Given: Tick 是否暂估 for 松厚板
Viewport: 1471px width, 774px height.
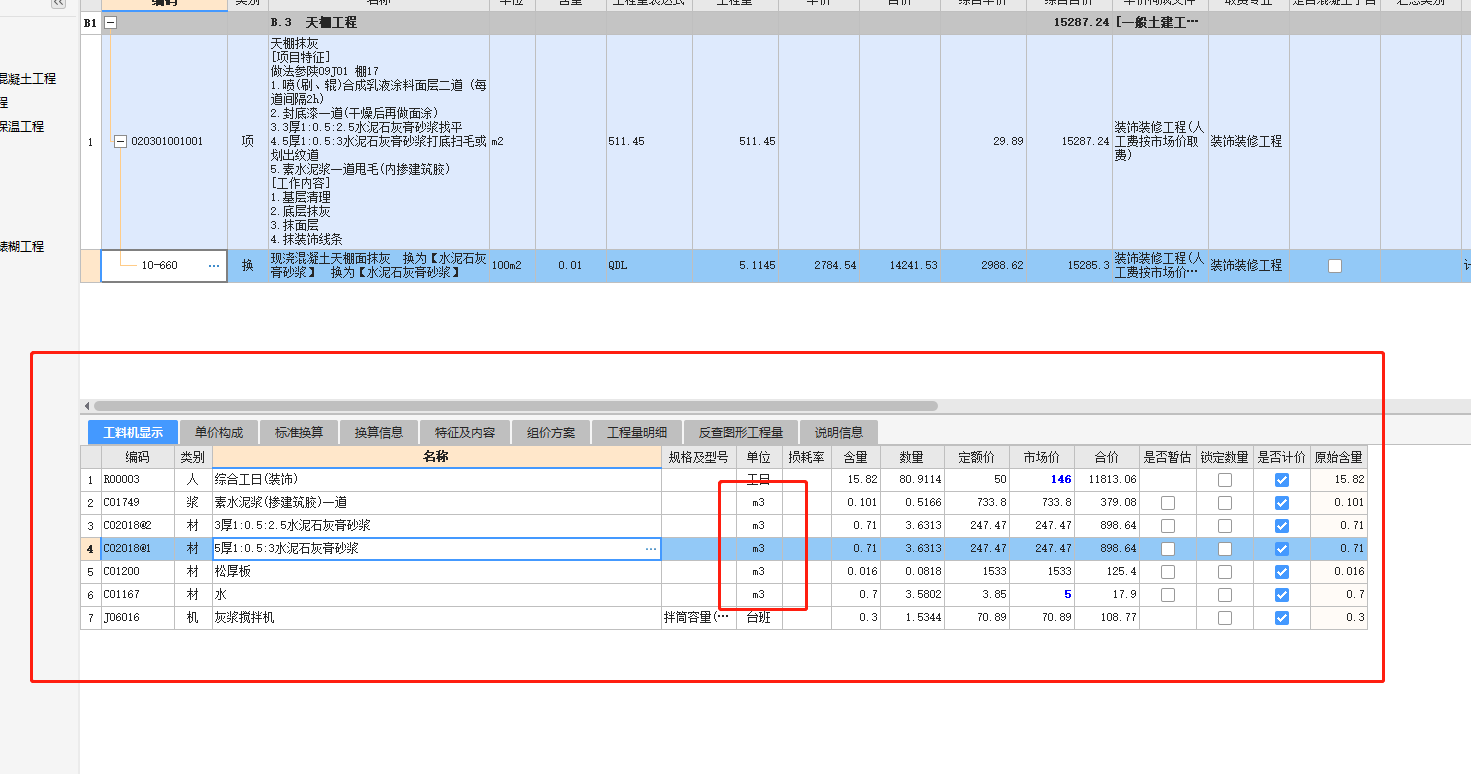Looking at the screenshot, I should 1168,572.
